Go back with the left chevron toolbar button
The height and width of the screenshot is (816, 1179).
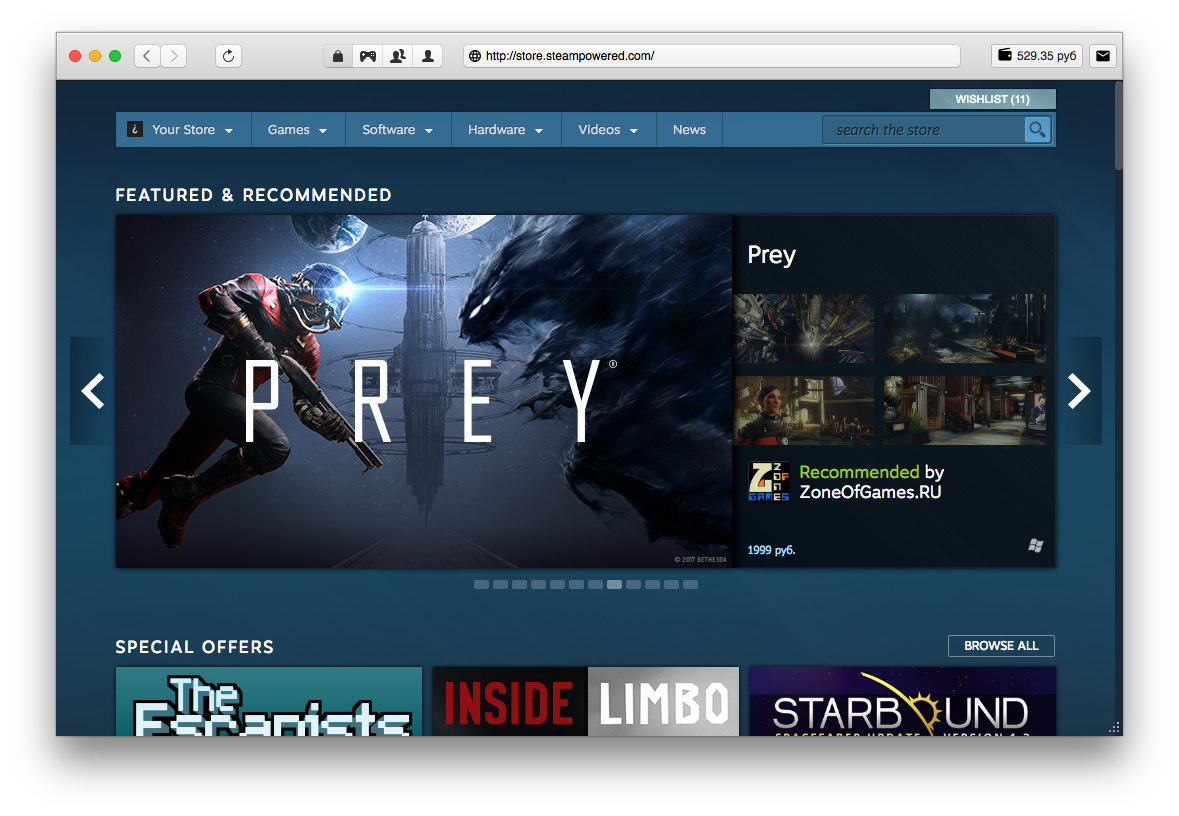(x=147, y=56)
